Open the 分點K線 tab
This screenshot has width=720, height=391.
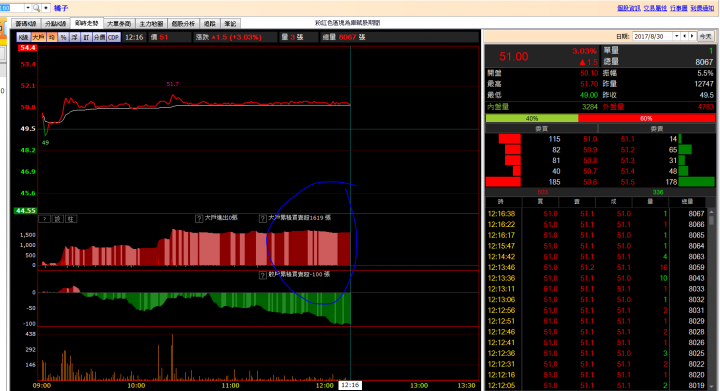pos(56,23)
